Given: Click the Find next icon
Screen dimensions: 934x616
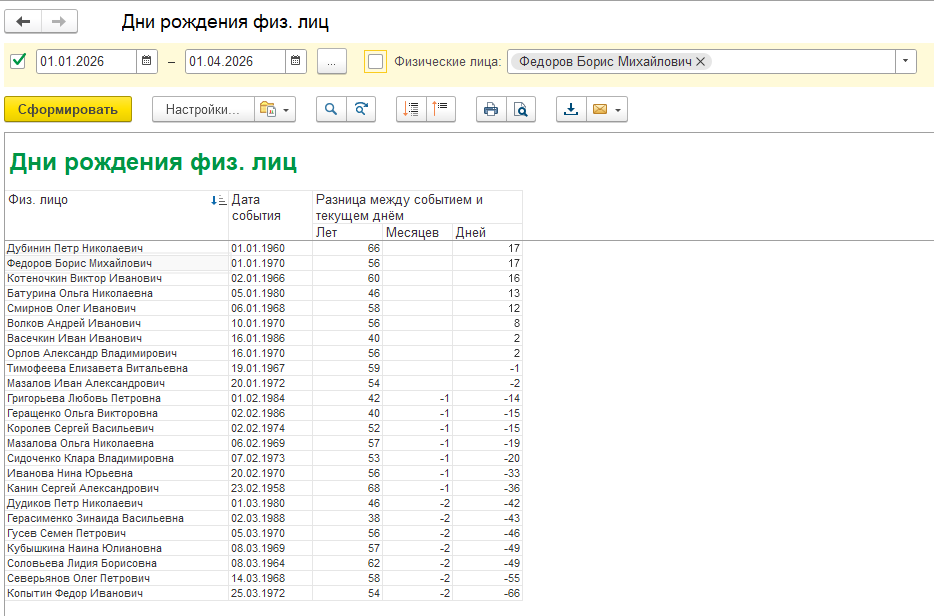Looking at the screenshot, I should 361,110.
